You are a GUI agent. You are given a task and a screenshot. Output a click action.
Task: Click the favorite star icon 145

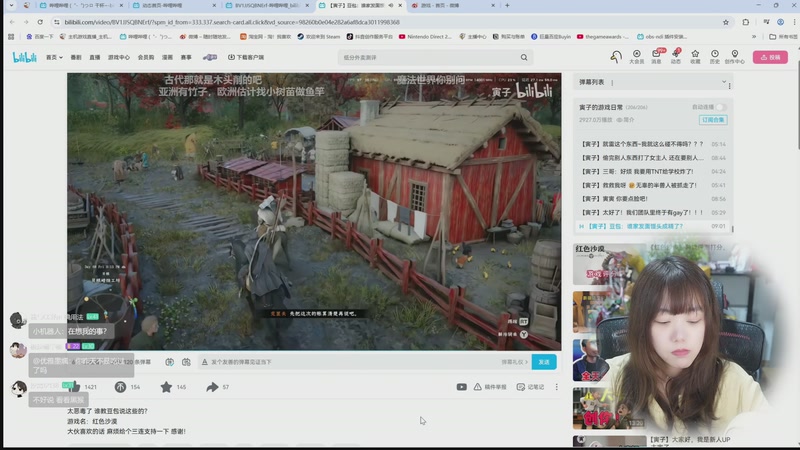click(x=166, y=387)
